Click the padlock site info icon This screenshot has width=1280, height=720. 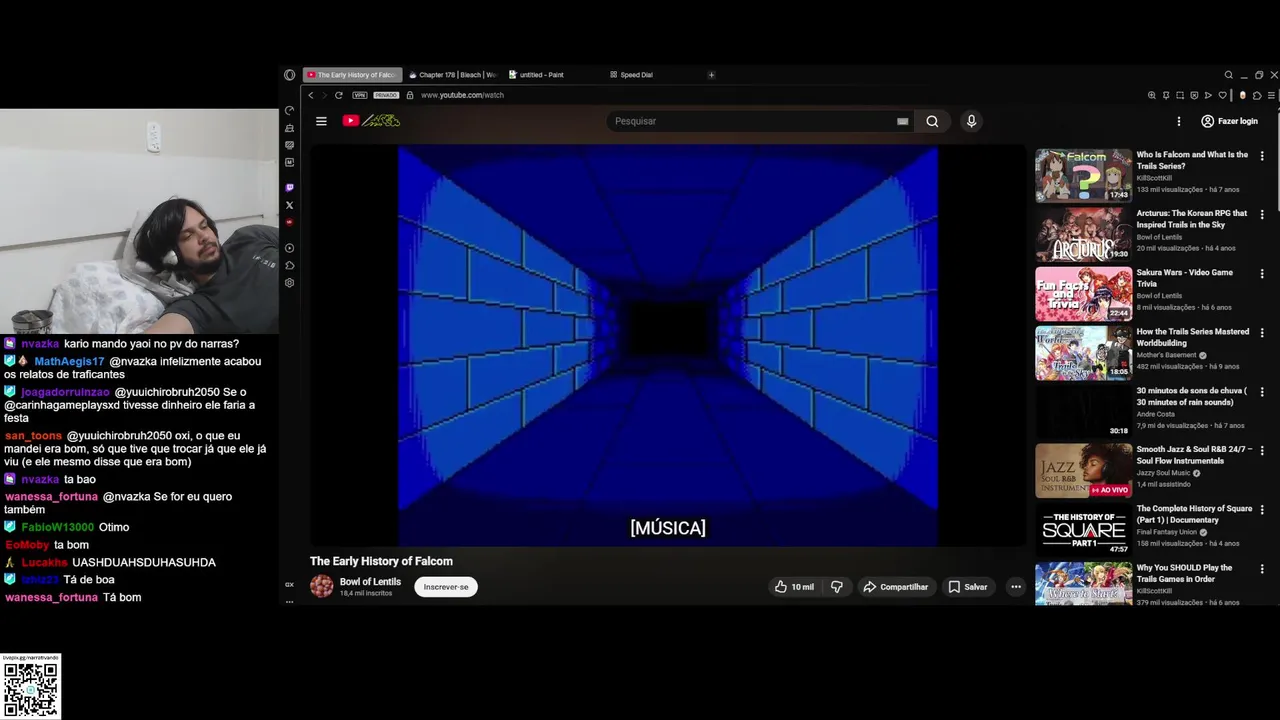(x=410, y=95)
